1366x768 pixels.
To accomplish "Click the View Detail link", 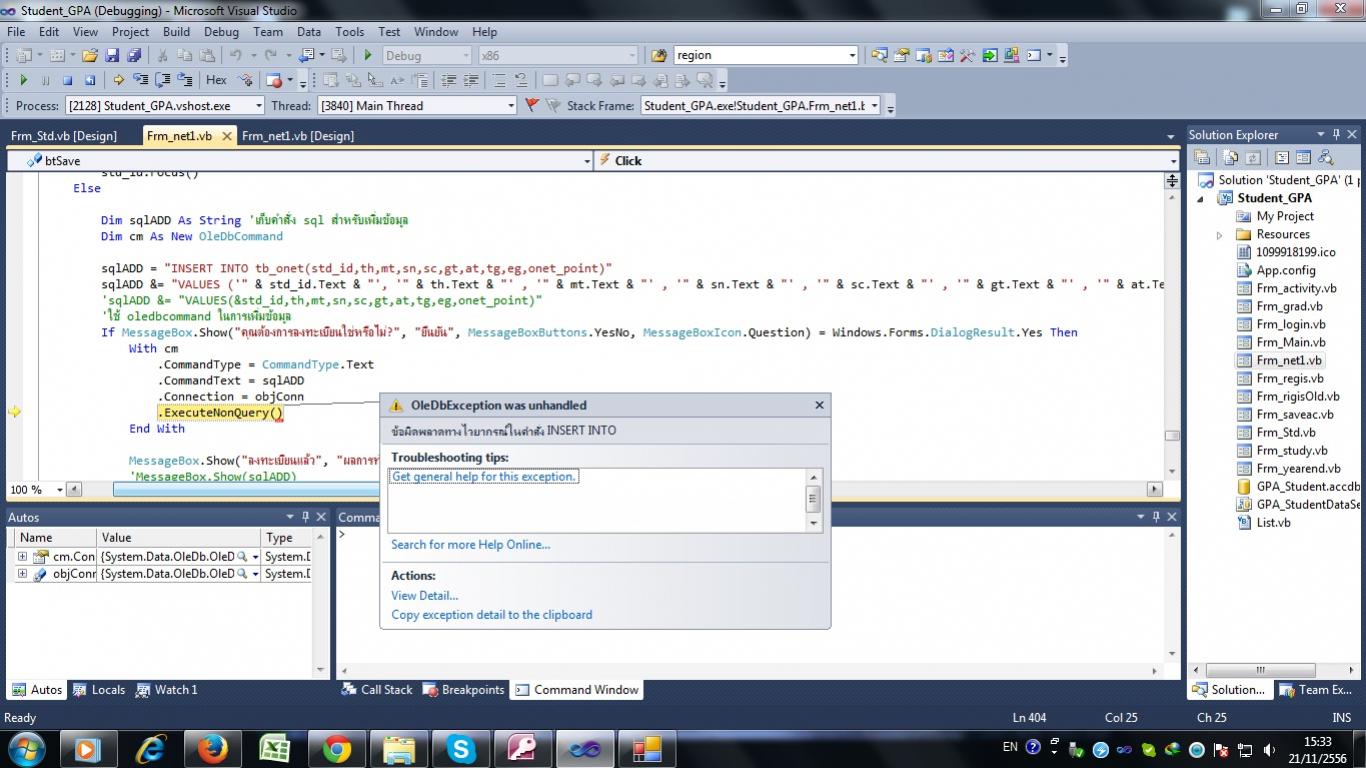I will tap(425, 596).
